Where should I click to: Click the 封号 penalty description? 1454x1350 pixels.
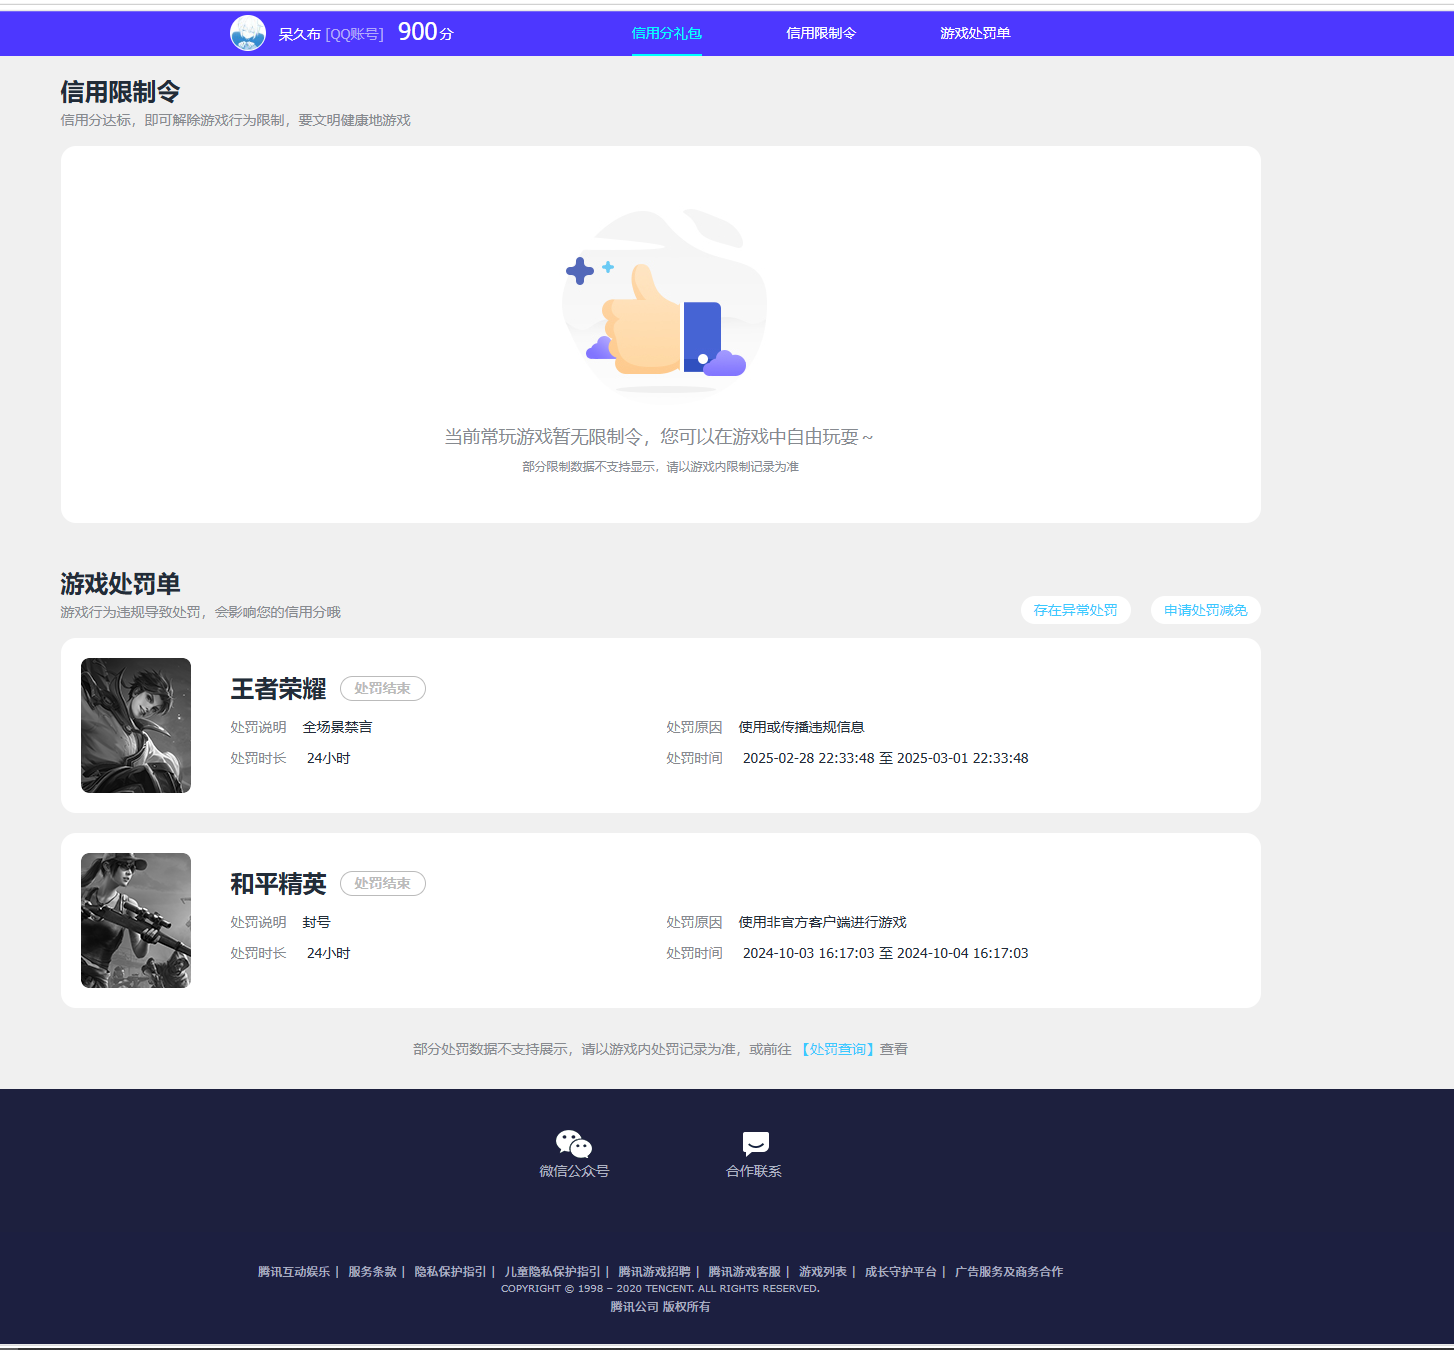pos(316,922)
